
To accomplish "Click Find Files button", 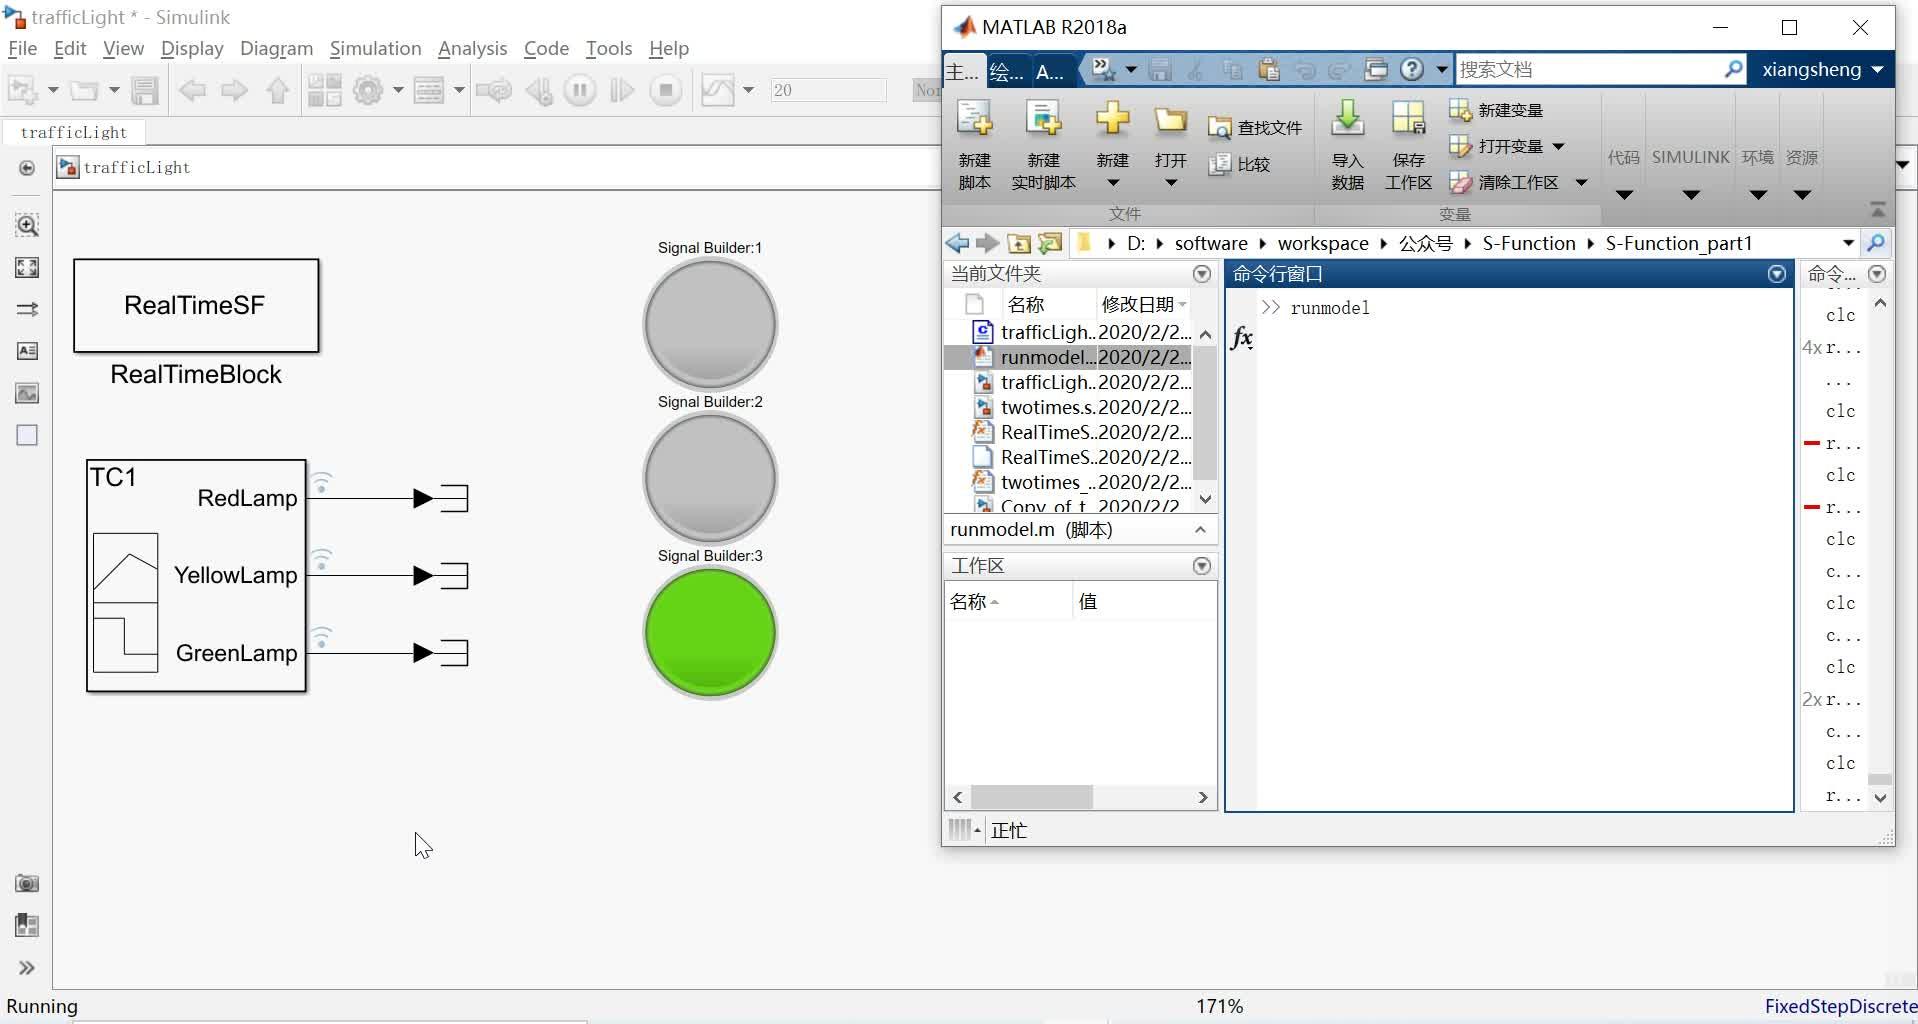I will [1254, 128].
